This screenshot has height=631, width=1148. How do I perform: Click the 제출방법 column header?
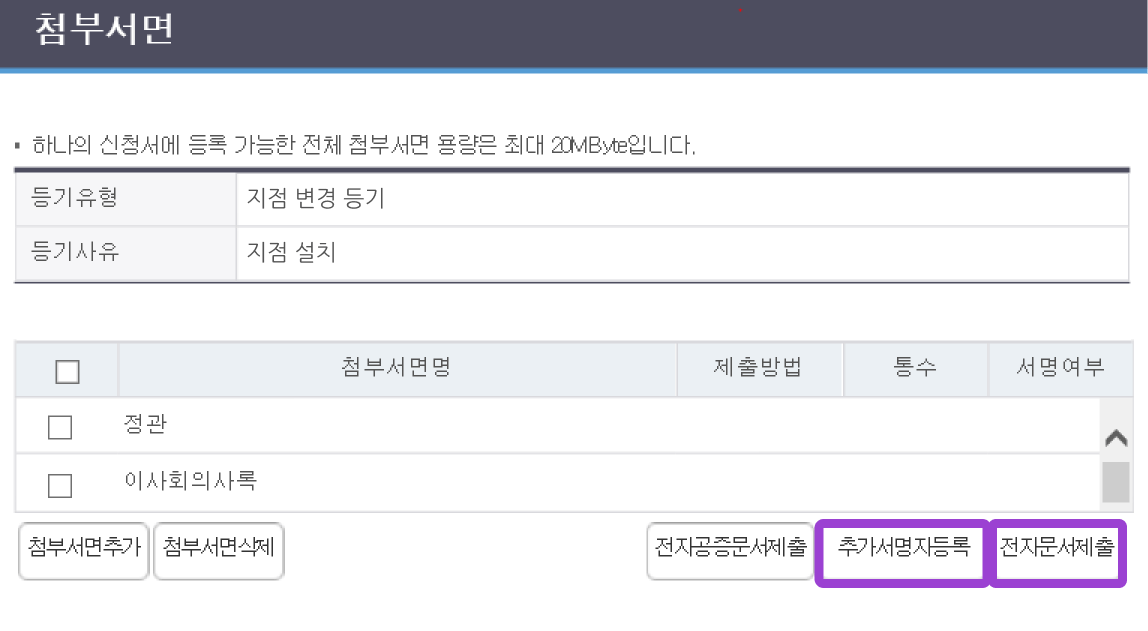[x=758, y=368]
